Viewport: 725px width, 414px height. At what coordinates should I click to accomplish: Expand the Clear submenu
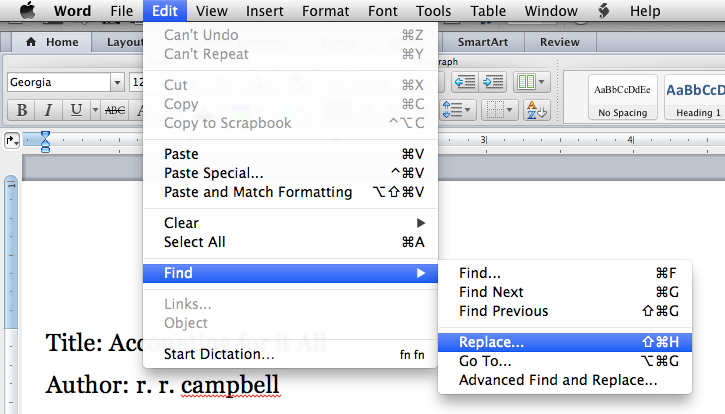click(290, 223)
